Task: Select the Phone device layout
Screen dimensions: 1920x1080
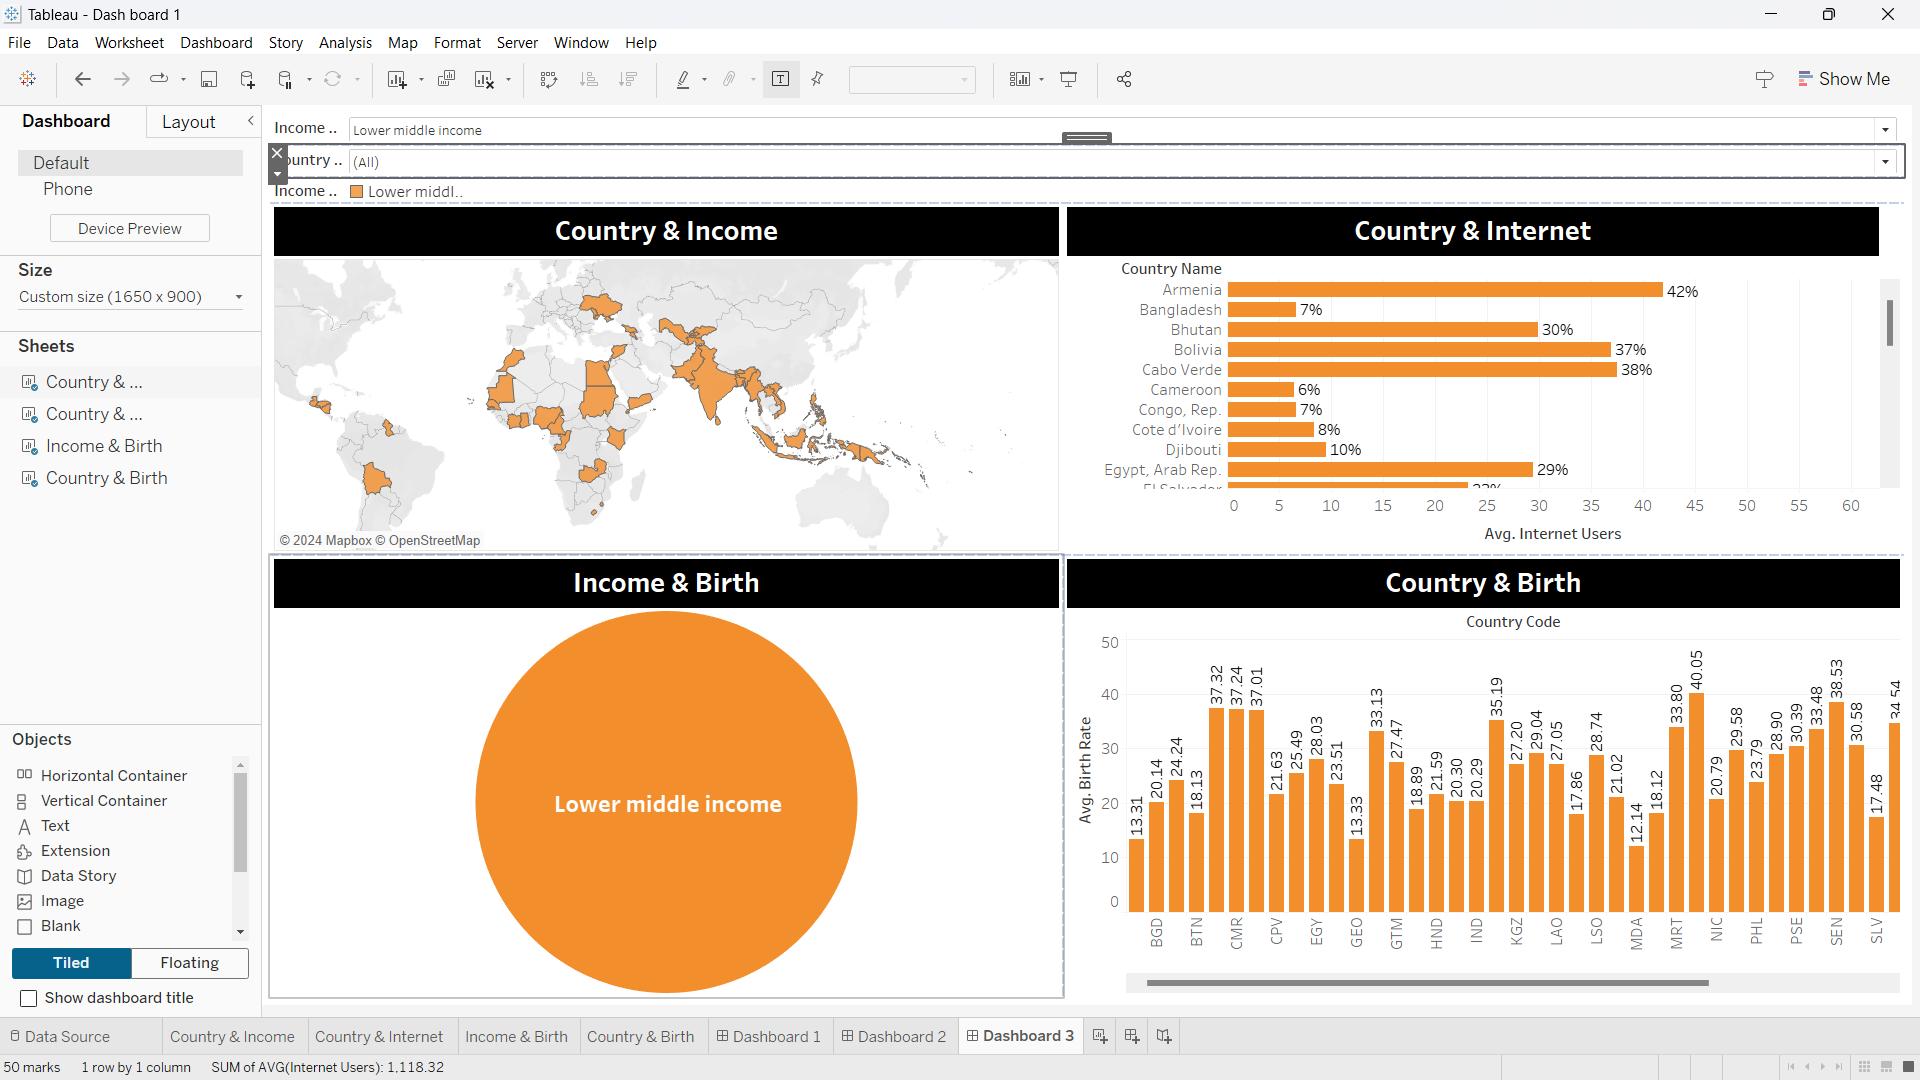Action: pyautogui.click(x=68, y=189)
